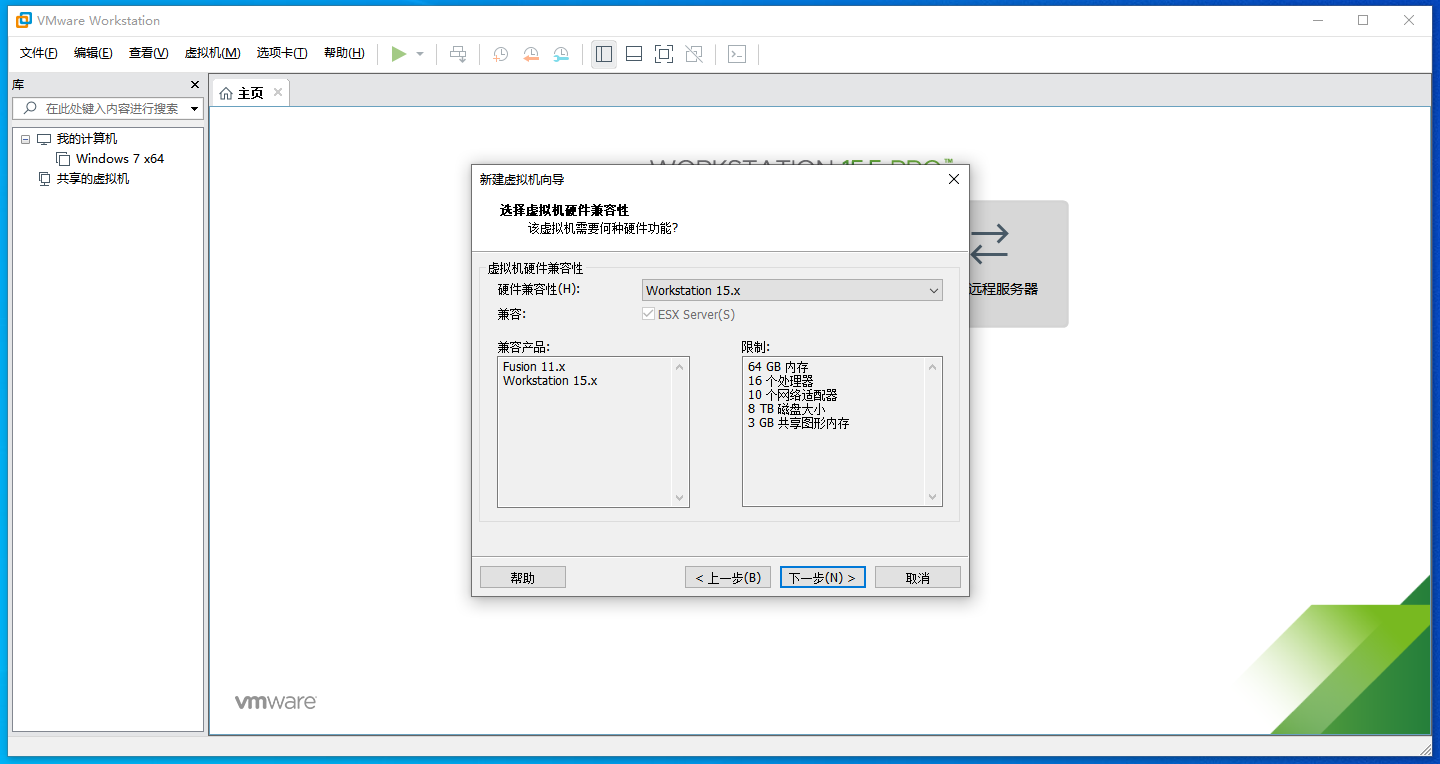The width and height of the screenshot is (1440, 764).
Task: Click the Send Ctrl+Alt+Del toolbar icon
Action: 458,54
